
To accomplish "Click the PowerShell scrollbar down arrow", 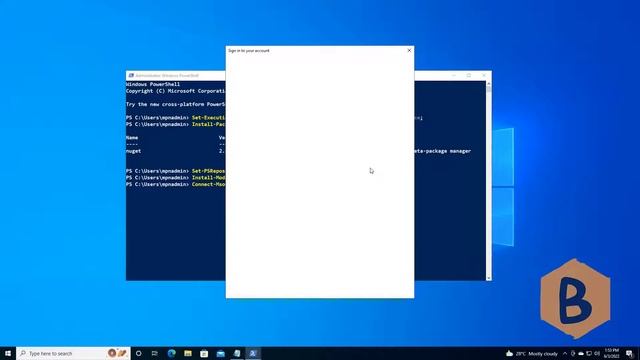I will pyautogui.click(x=489, y=278).
